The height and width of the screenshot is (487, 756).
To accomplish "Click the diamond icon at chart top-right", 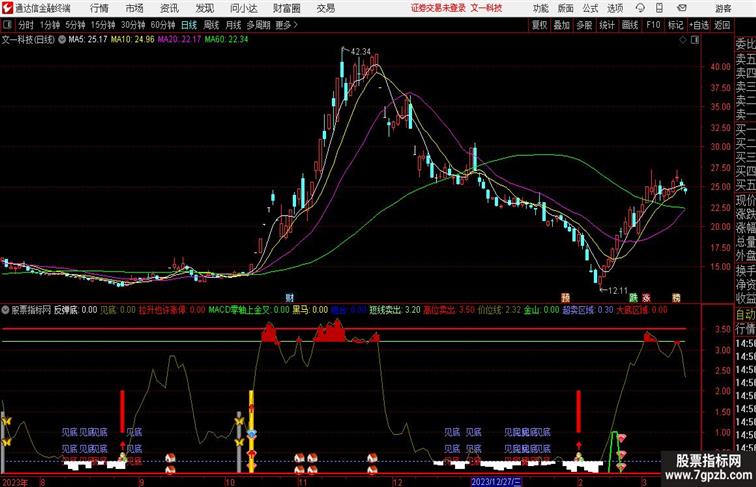I will [x=683, y=40].
